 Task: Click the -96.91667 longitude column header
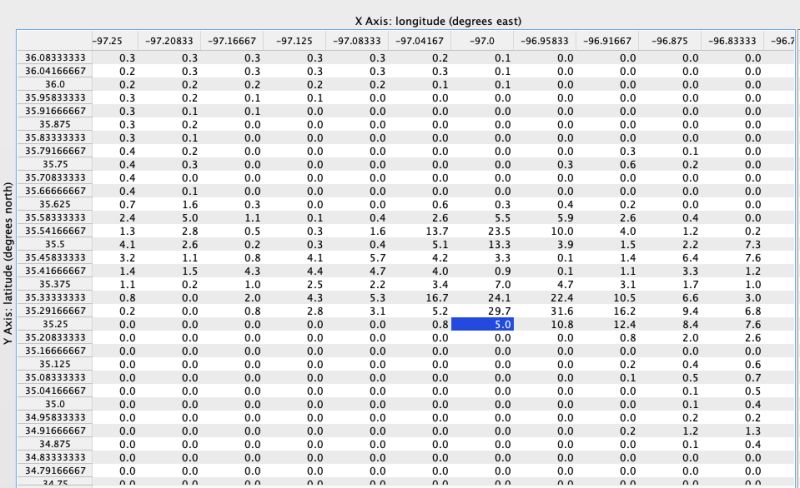607,41
